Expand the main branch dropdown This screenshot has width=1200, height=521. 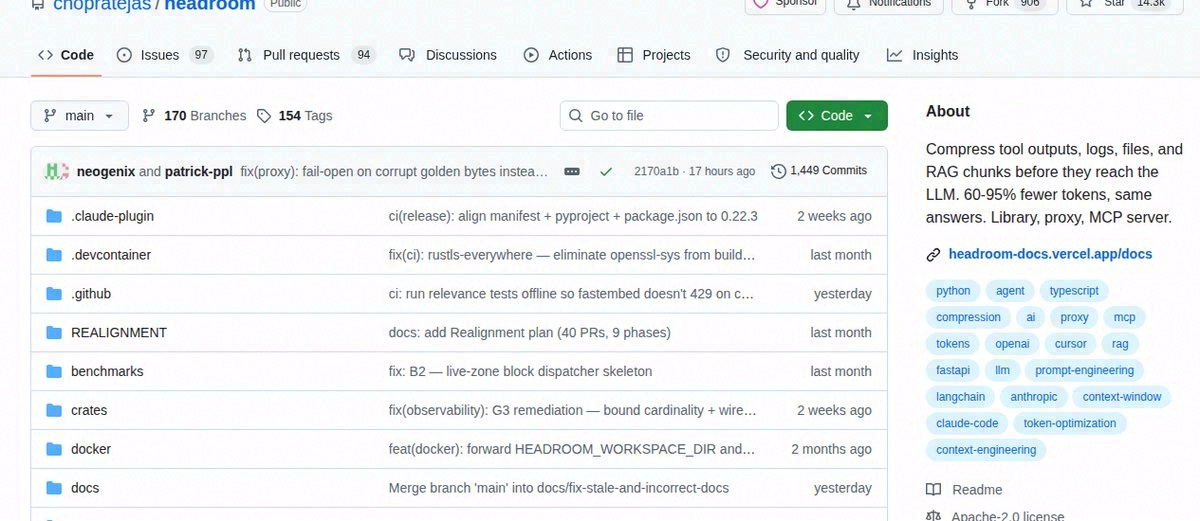80,116
